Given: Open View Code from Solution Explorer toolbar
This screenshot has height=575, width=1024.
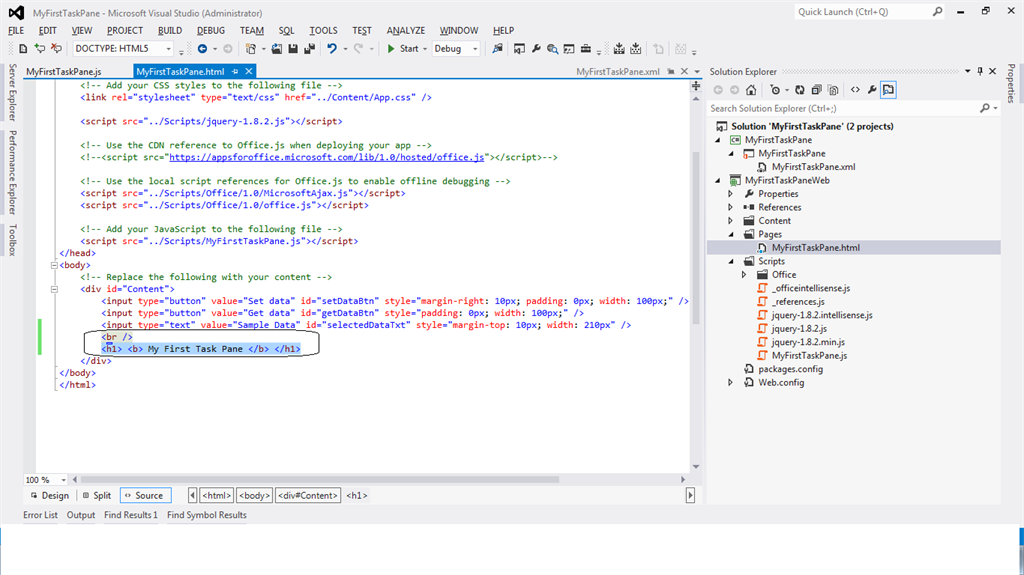Looking at the screenshot, I should click(855, 90).
